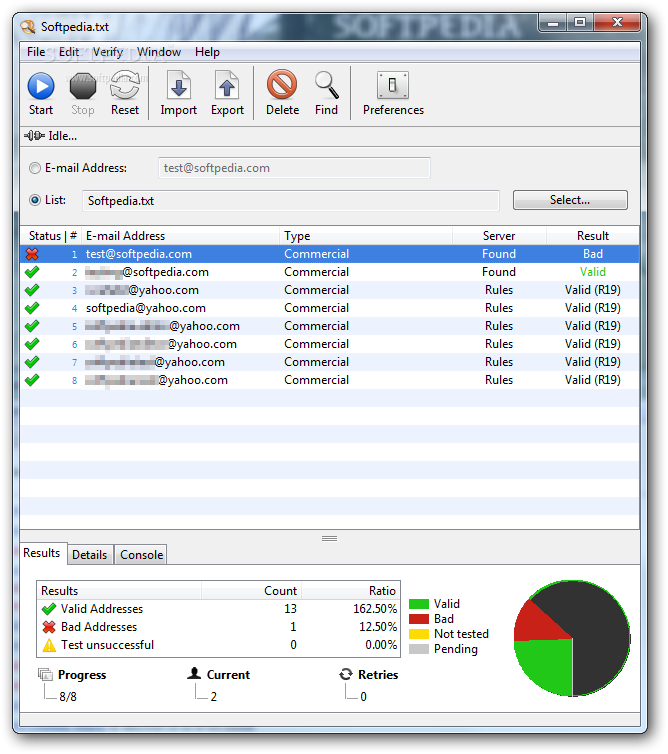The width and height of the screenshot is (668, 754).
Task: Delete the selected address
Action: (x=282, y=94)
